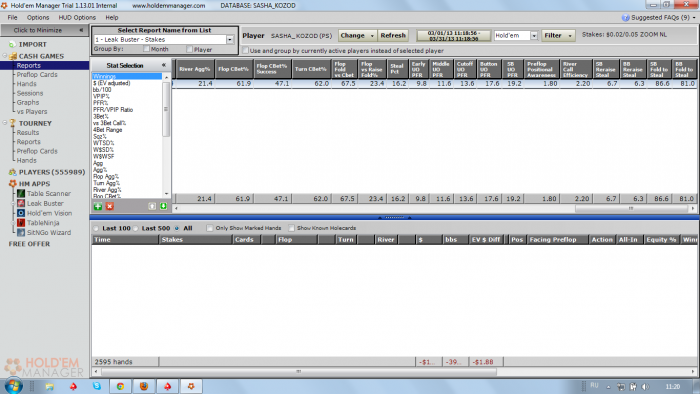The width and height of the screenshot is (700, 394).
Task: Open vs Players under Cash Games
Action: pyautogui.click(x=32, y=112)
